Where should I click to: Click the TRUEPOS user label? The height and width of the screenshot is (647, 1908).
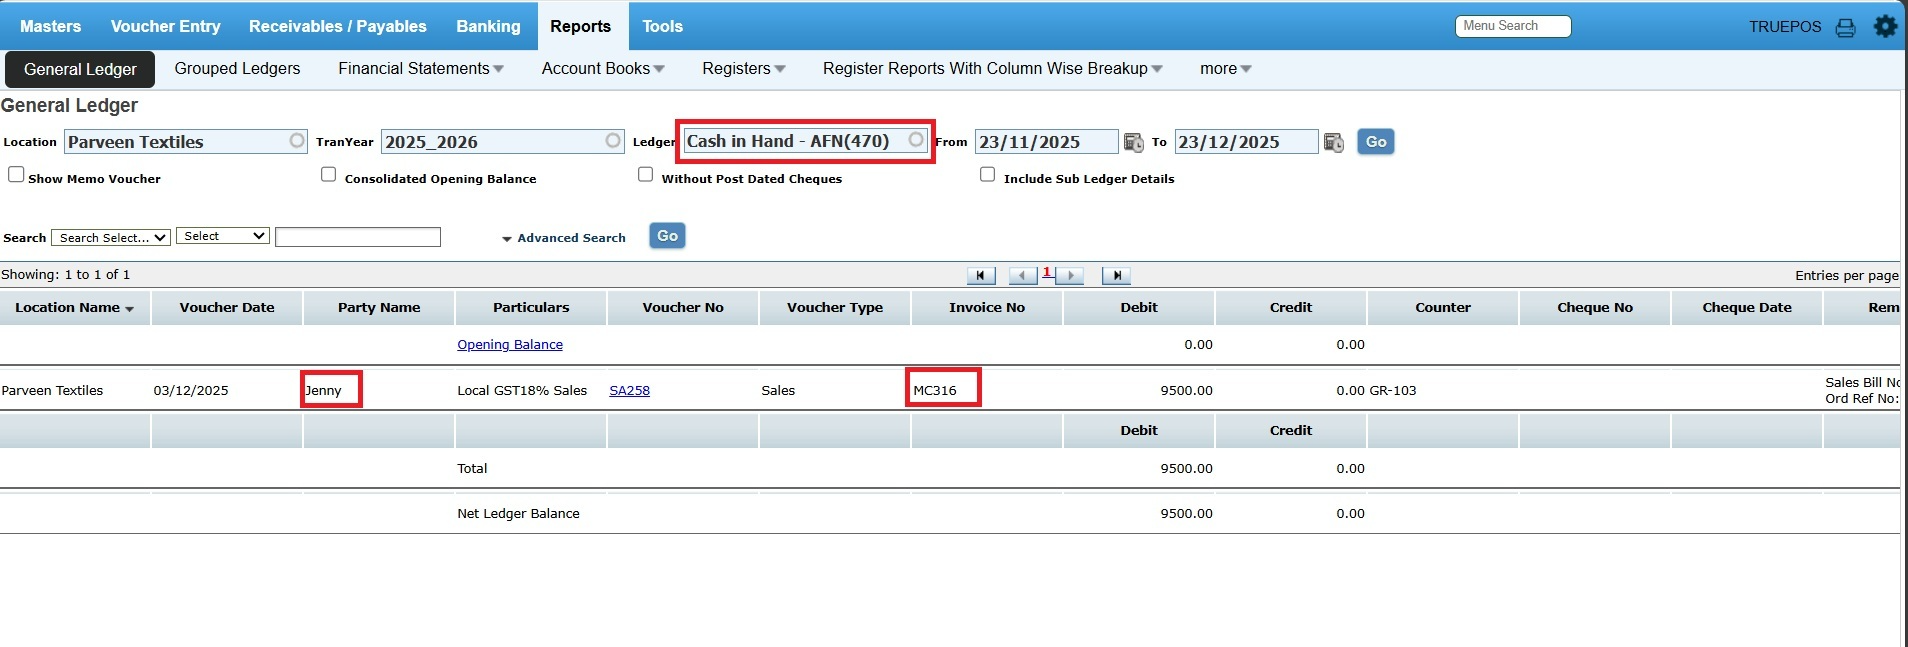(x=1785, y=27)
